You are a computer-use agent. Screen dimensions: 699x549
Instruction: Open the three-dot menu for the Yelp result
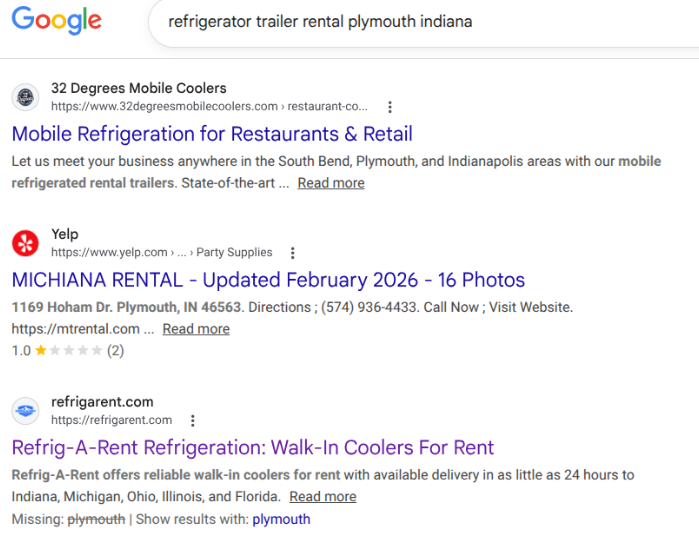(292, 253)
